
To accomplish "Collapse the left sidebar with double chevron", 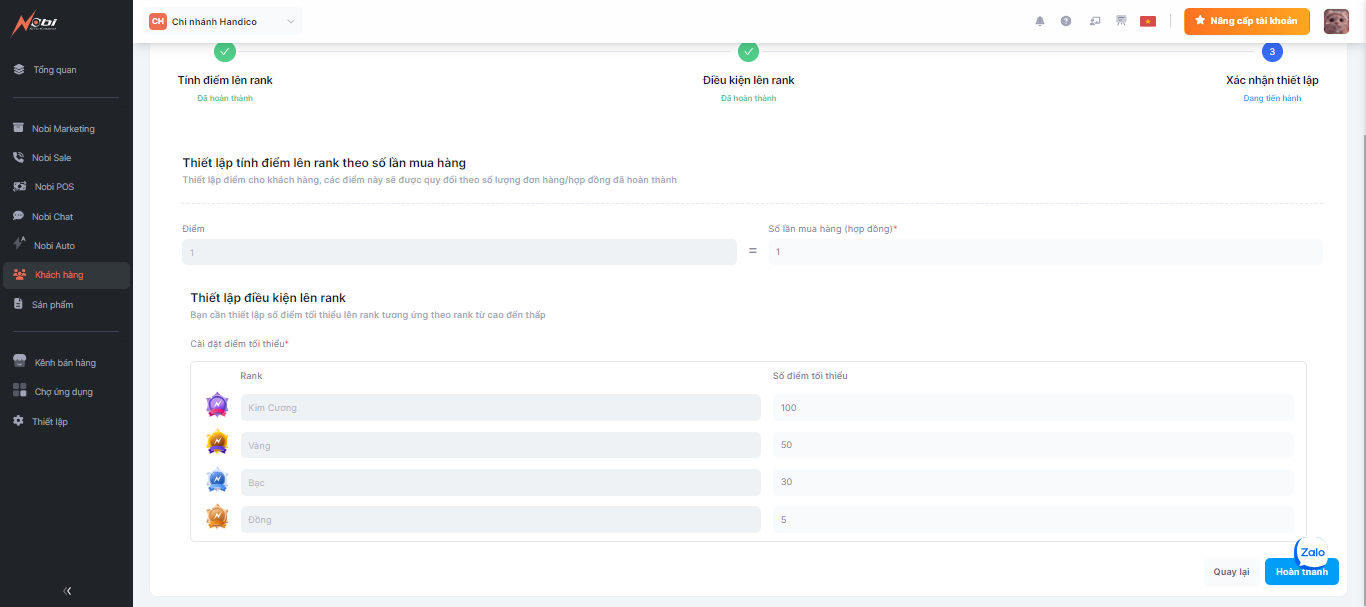I will 67,591.
